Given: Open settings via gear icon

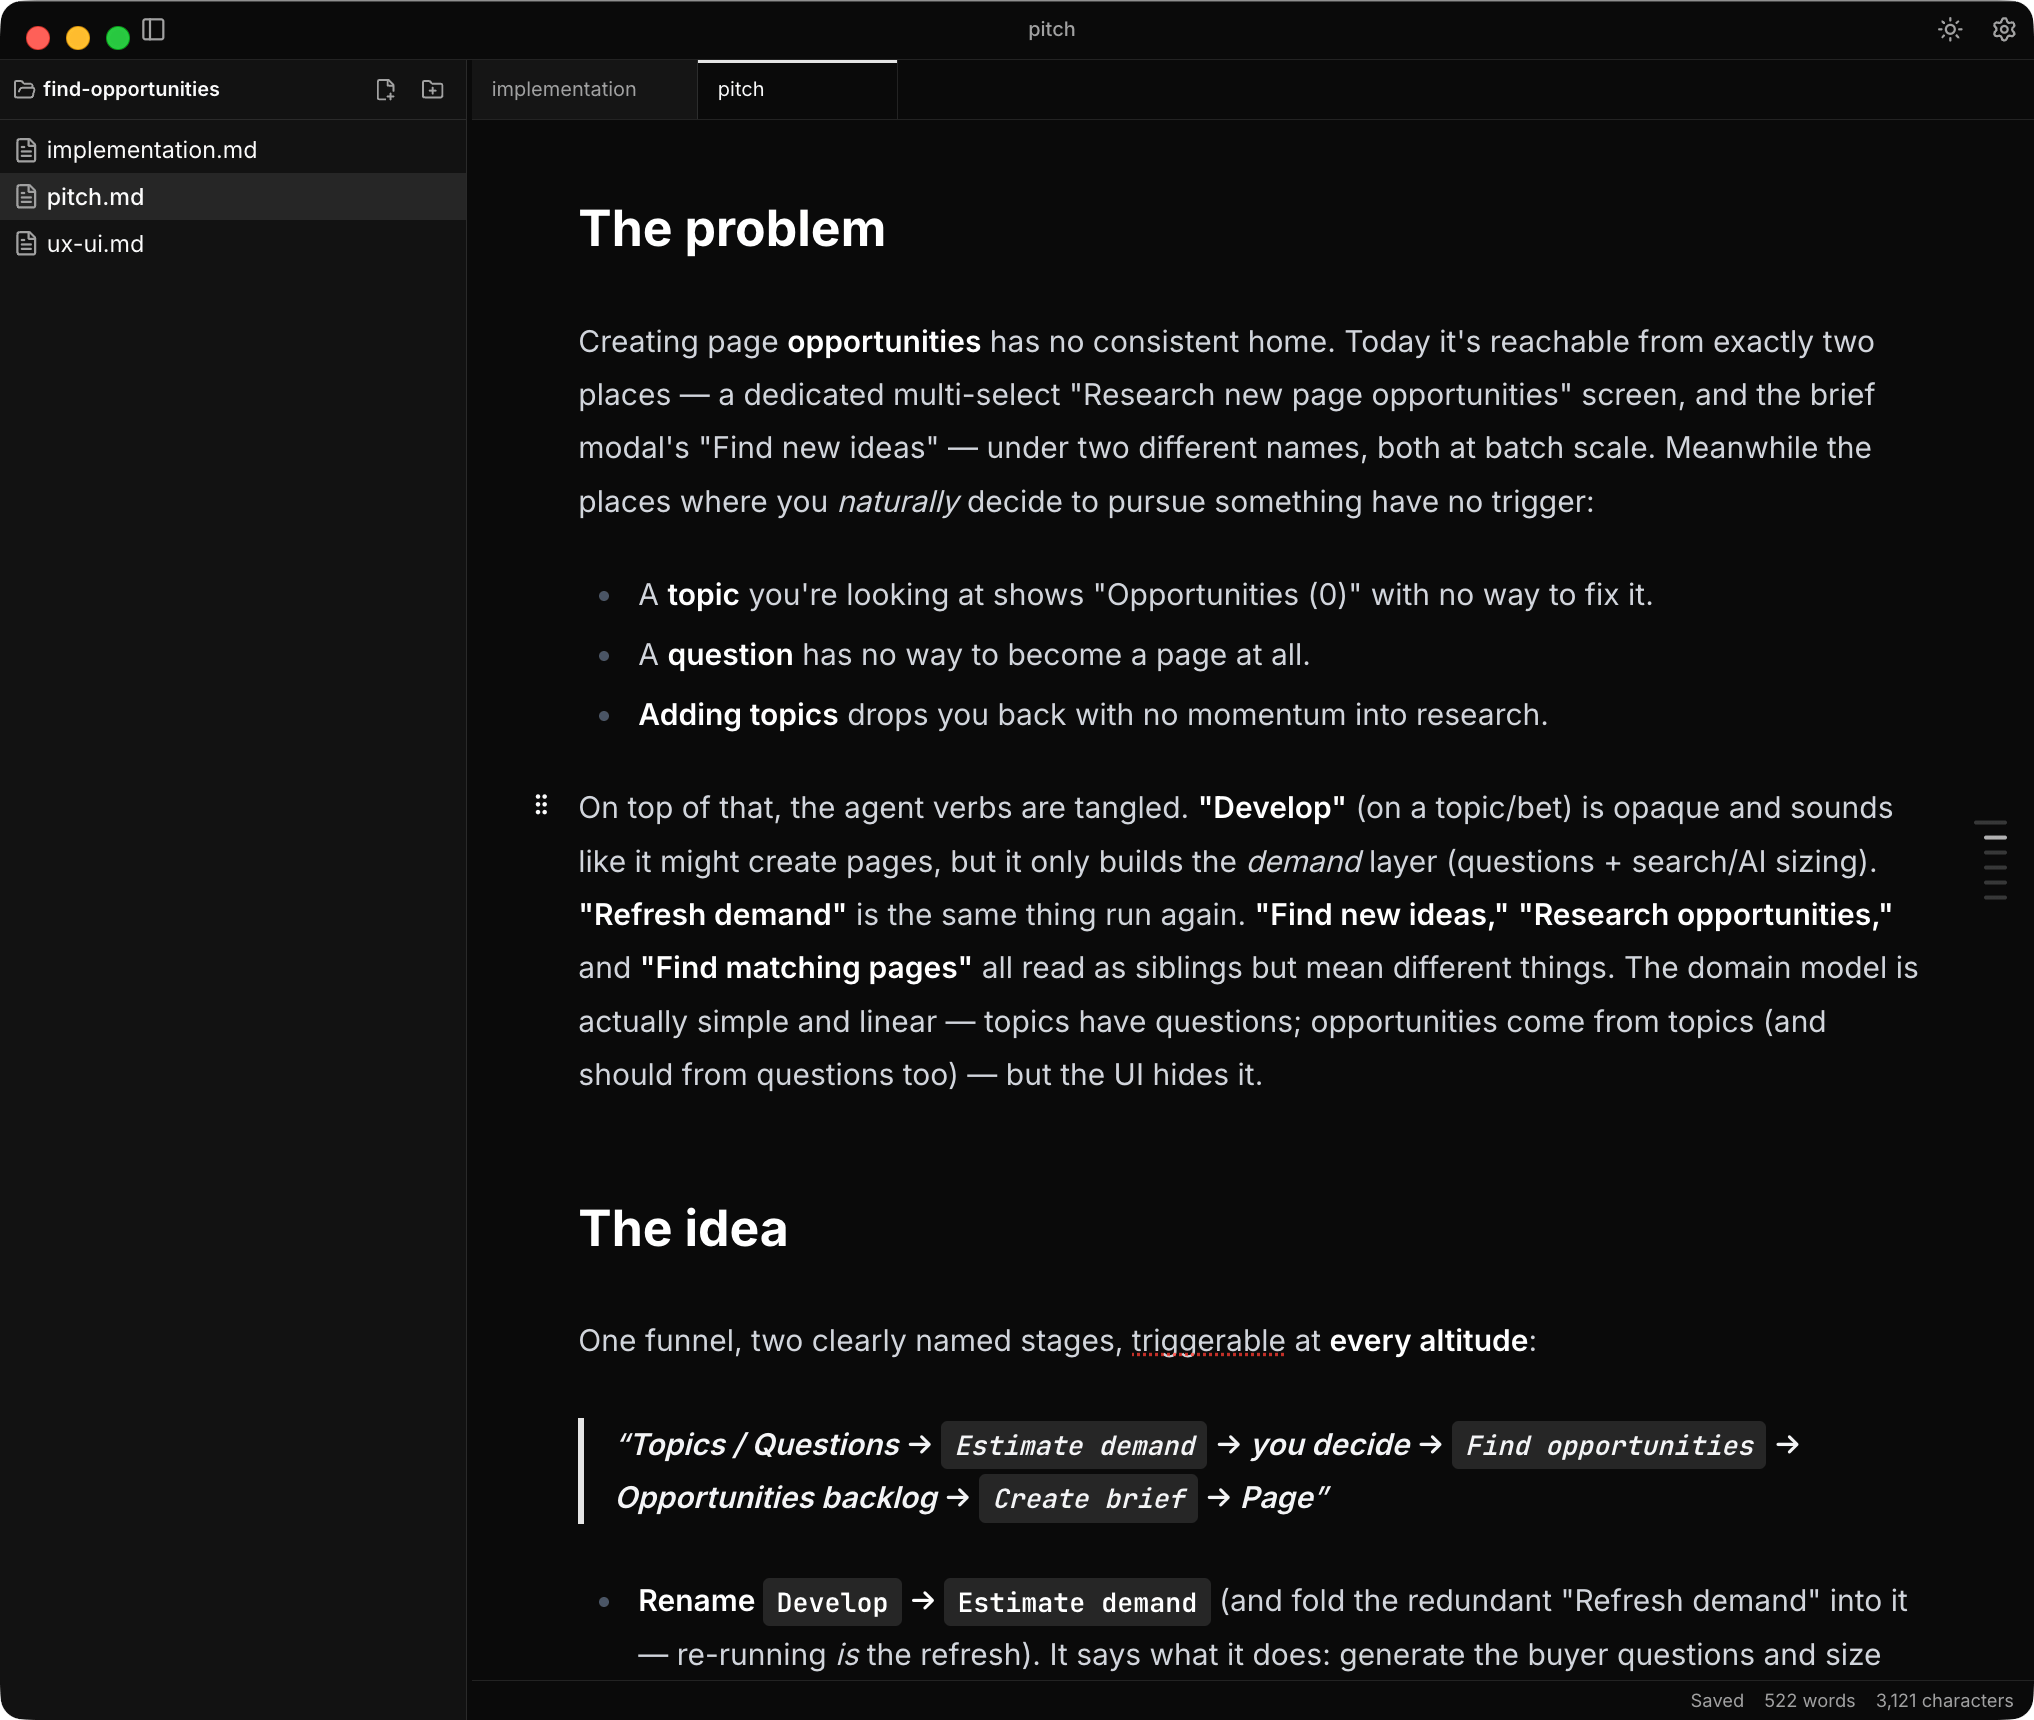Looking at the screenshot, I should [2003, 30].
